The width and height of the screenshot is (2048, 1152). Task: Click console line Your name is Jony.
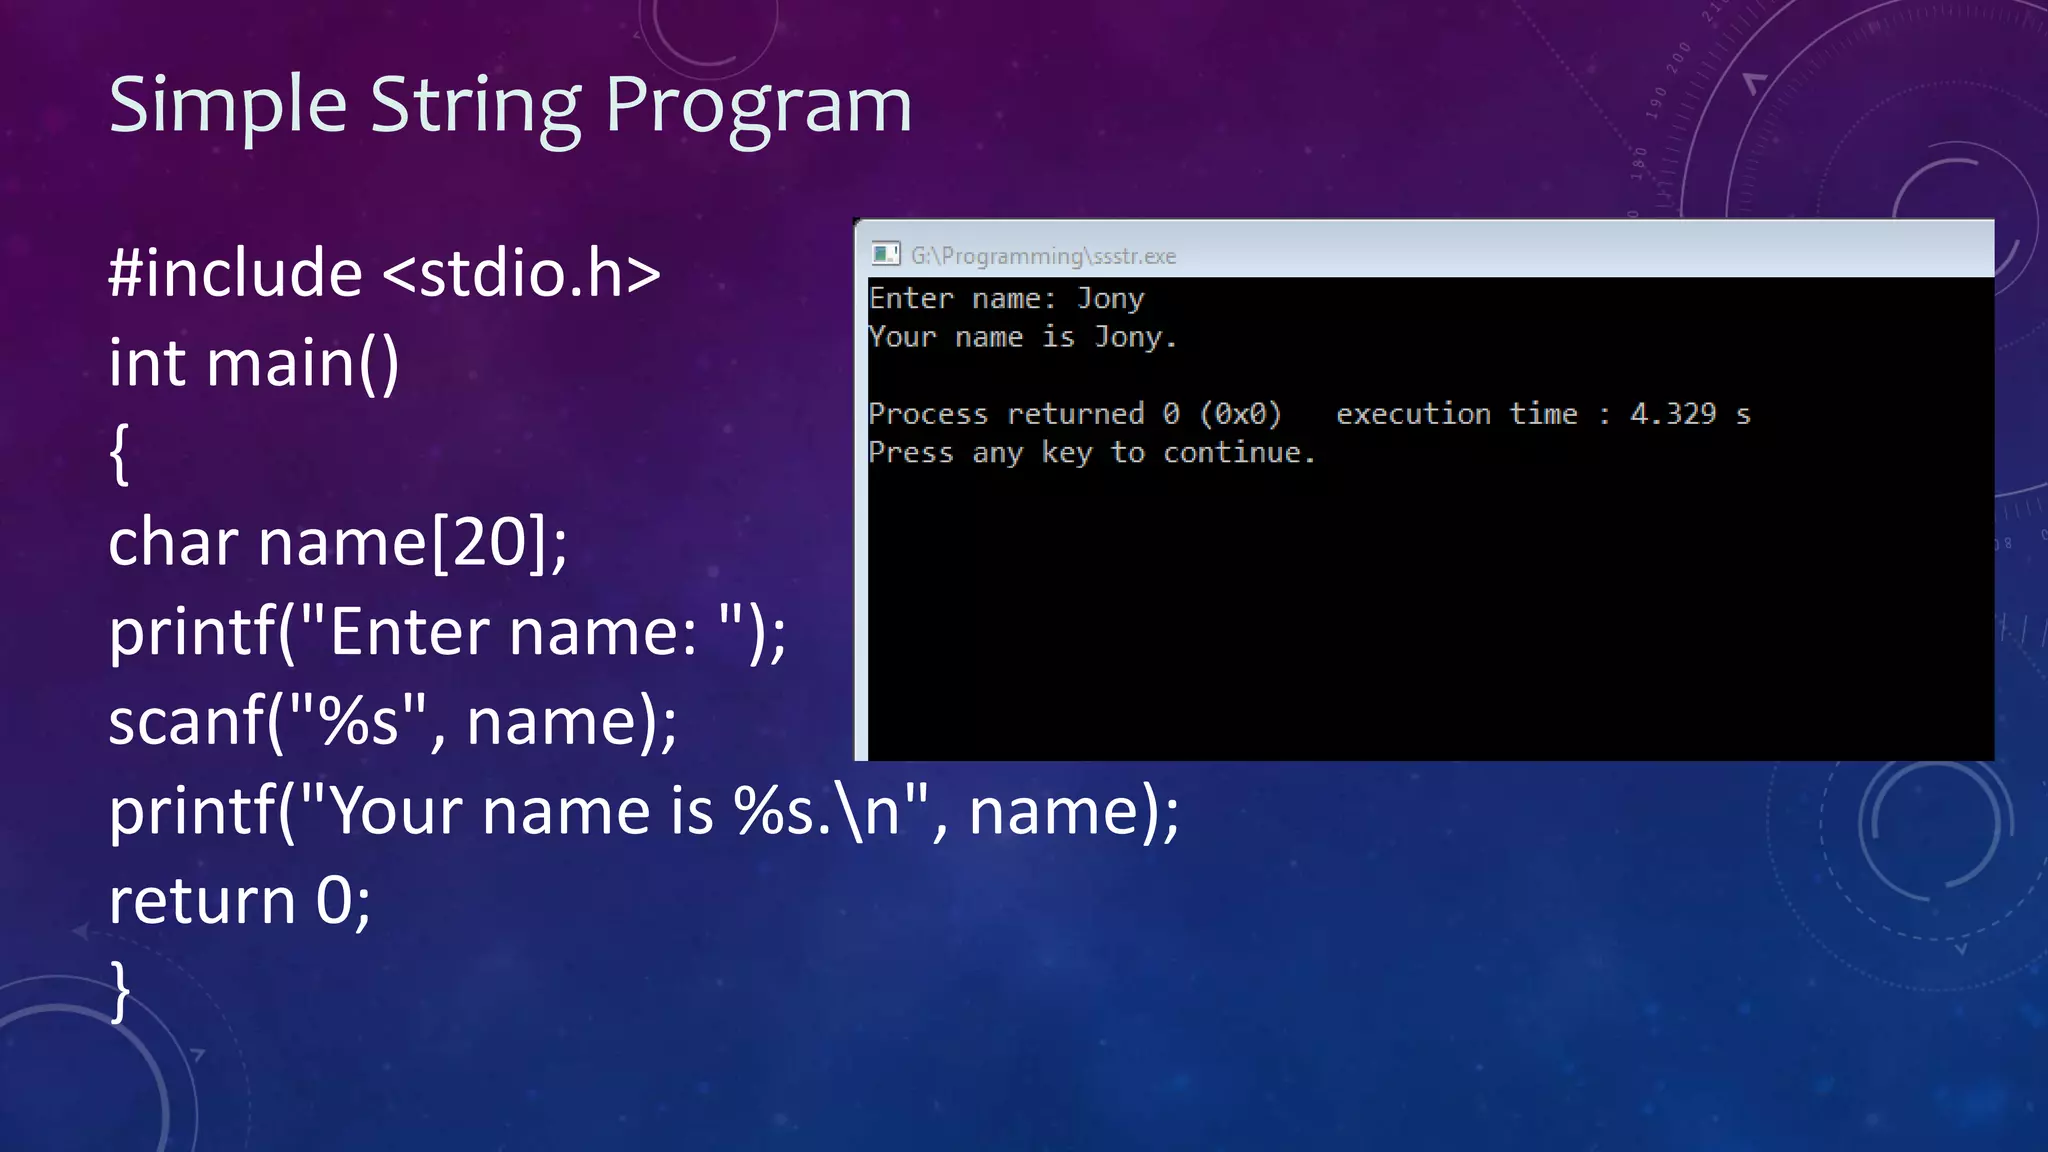[x=1023, y=337]
